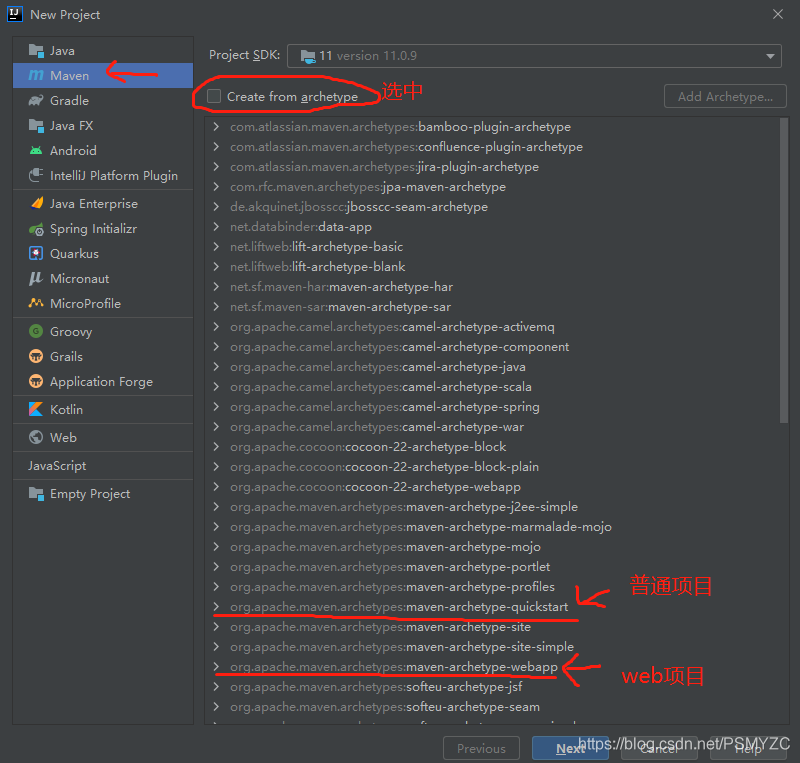Click the Grails icon
The height and width of the screenshot is (763, 800).
36,357
